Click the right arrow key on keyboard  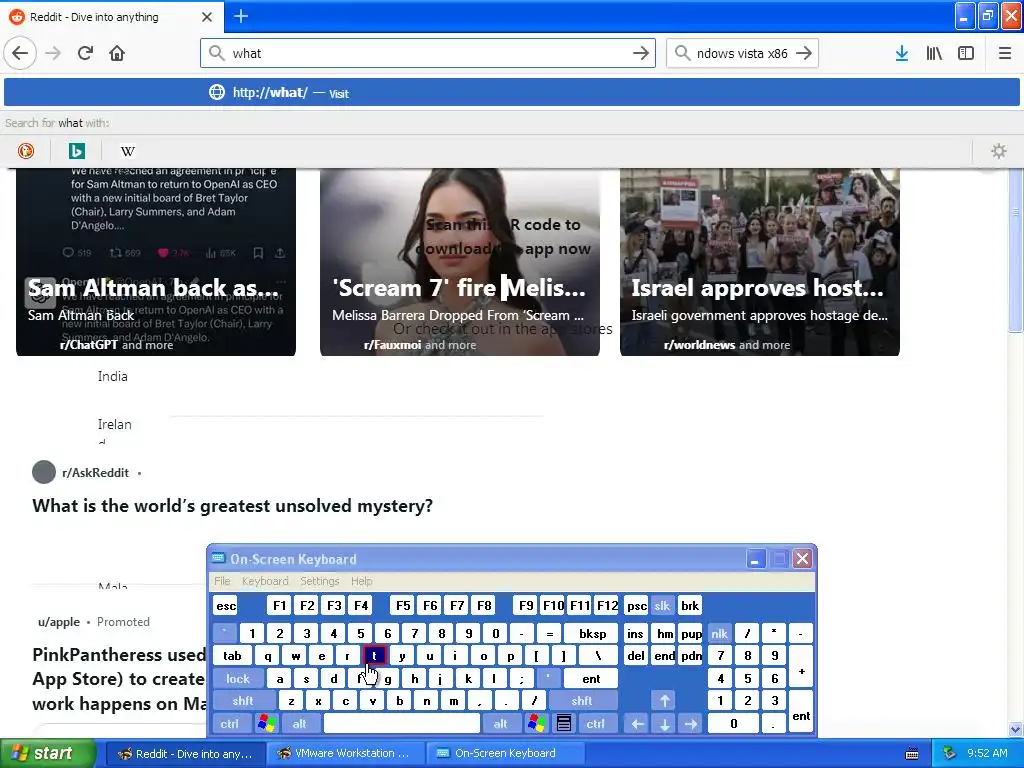[690, 724]
